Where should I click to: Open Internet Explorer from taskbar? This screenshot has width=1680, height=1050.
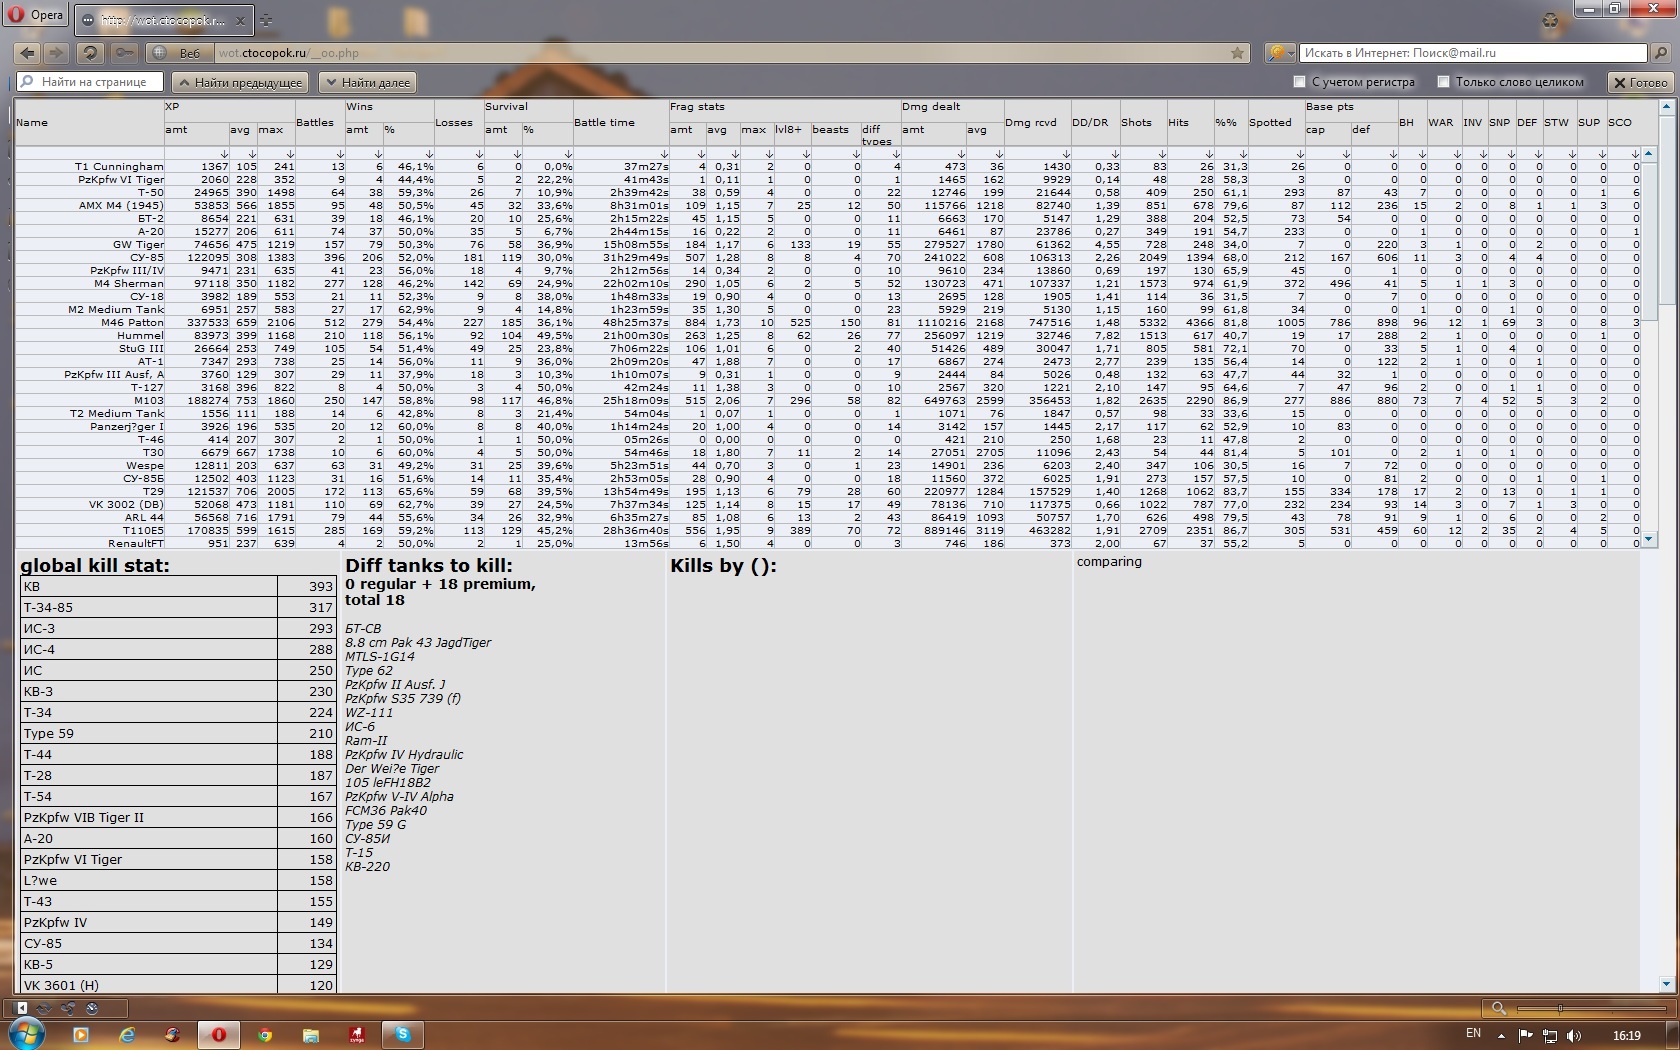(x=127, y=1035)
